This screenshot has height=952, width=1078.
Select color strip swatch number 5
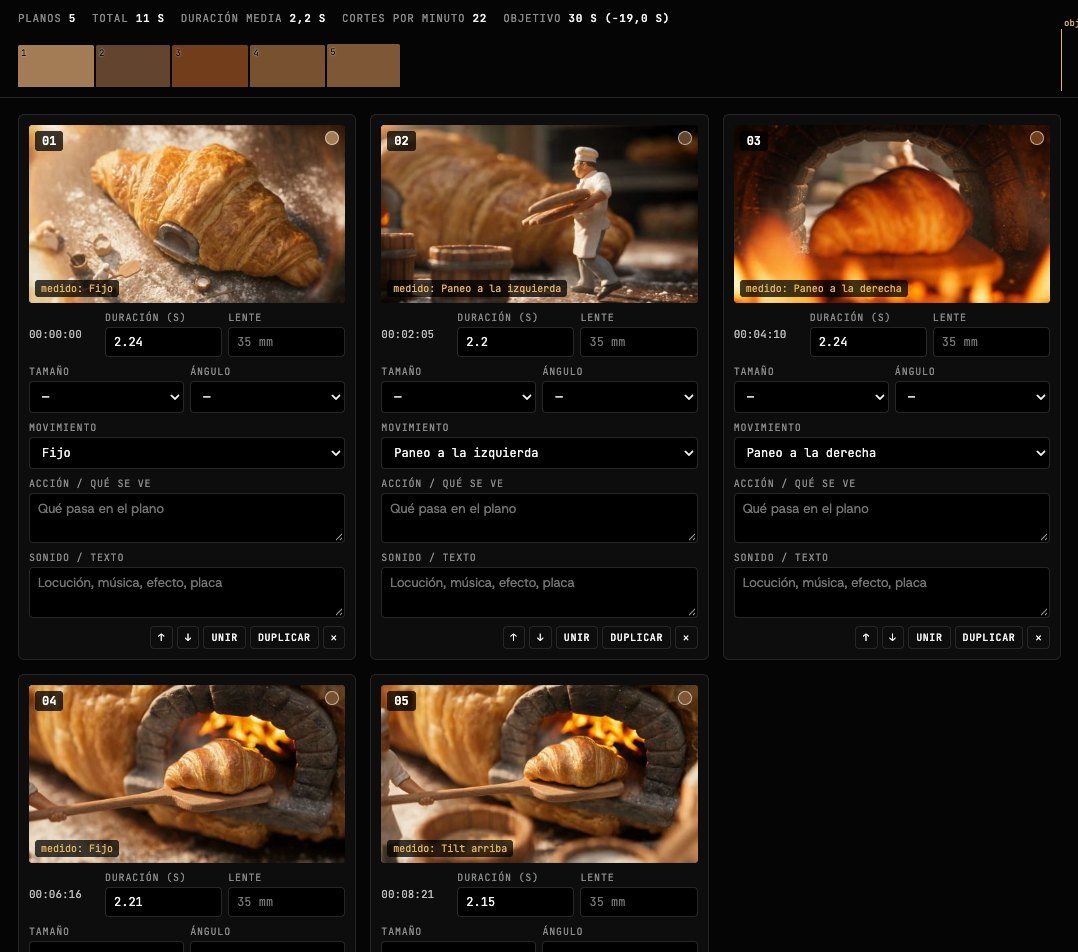(363, 65)
